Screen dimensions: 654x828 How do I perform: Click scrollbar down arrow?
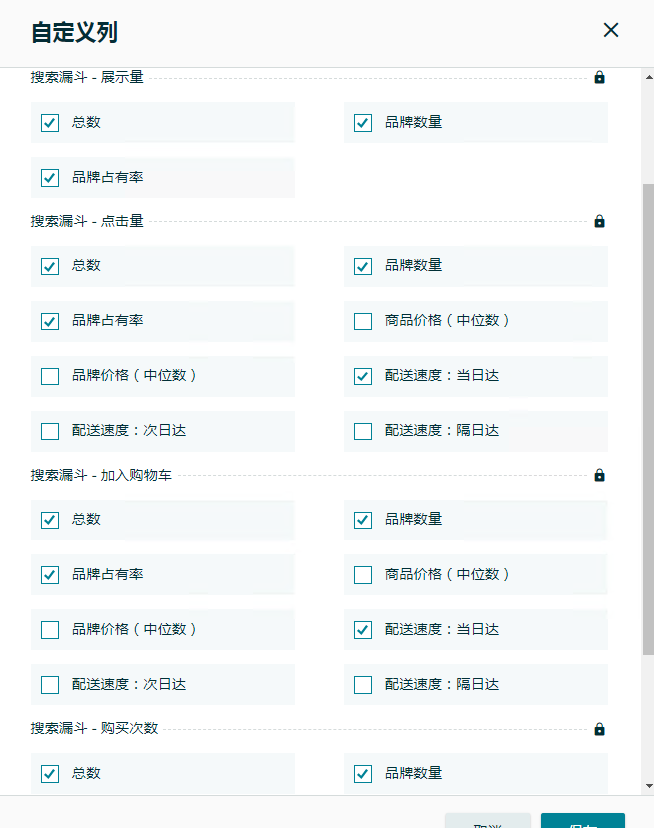[x=649, y=786]
